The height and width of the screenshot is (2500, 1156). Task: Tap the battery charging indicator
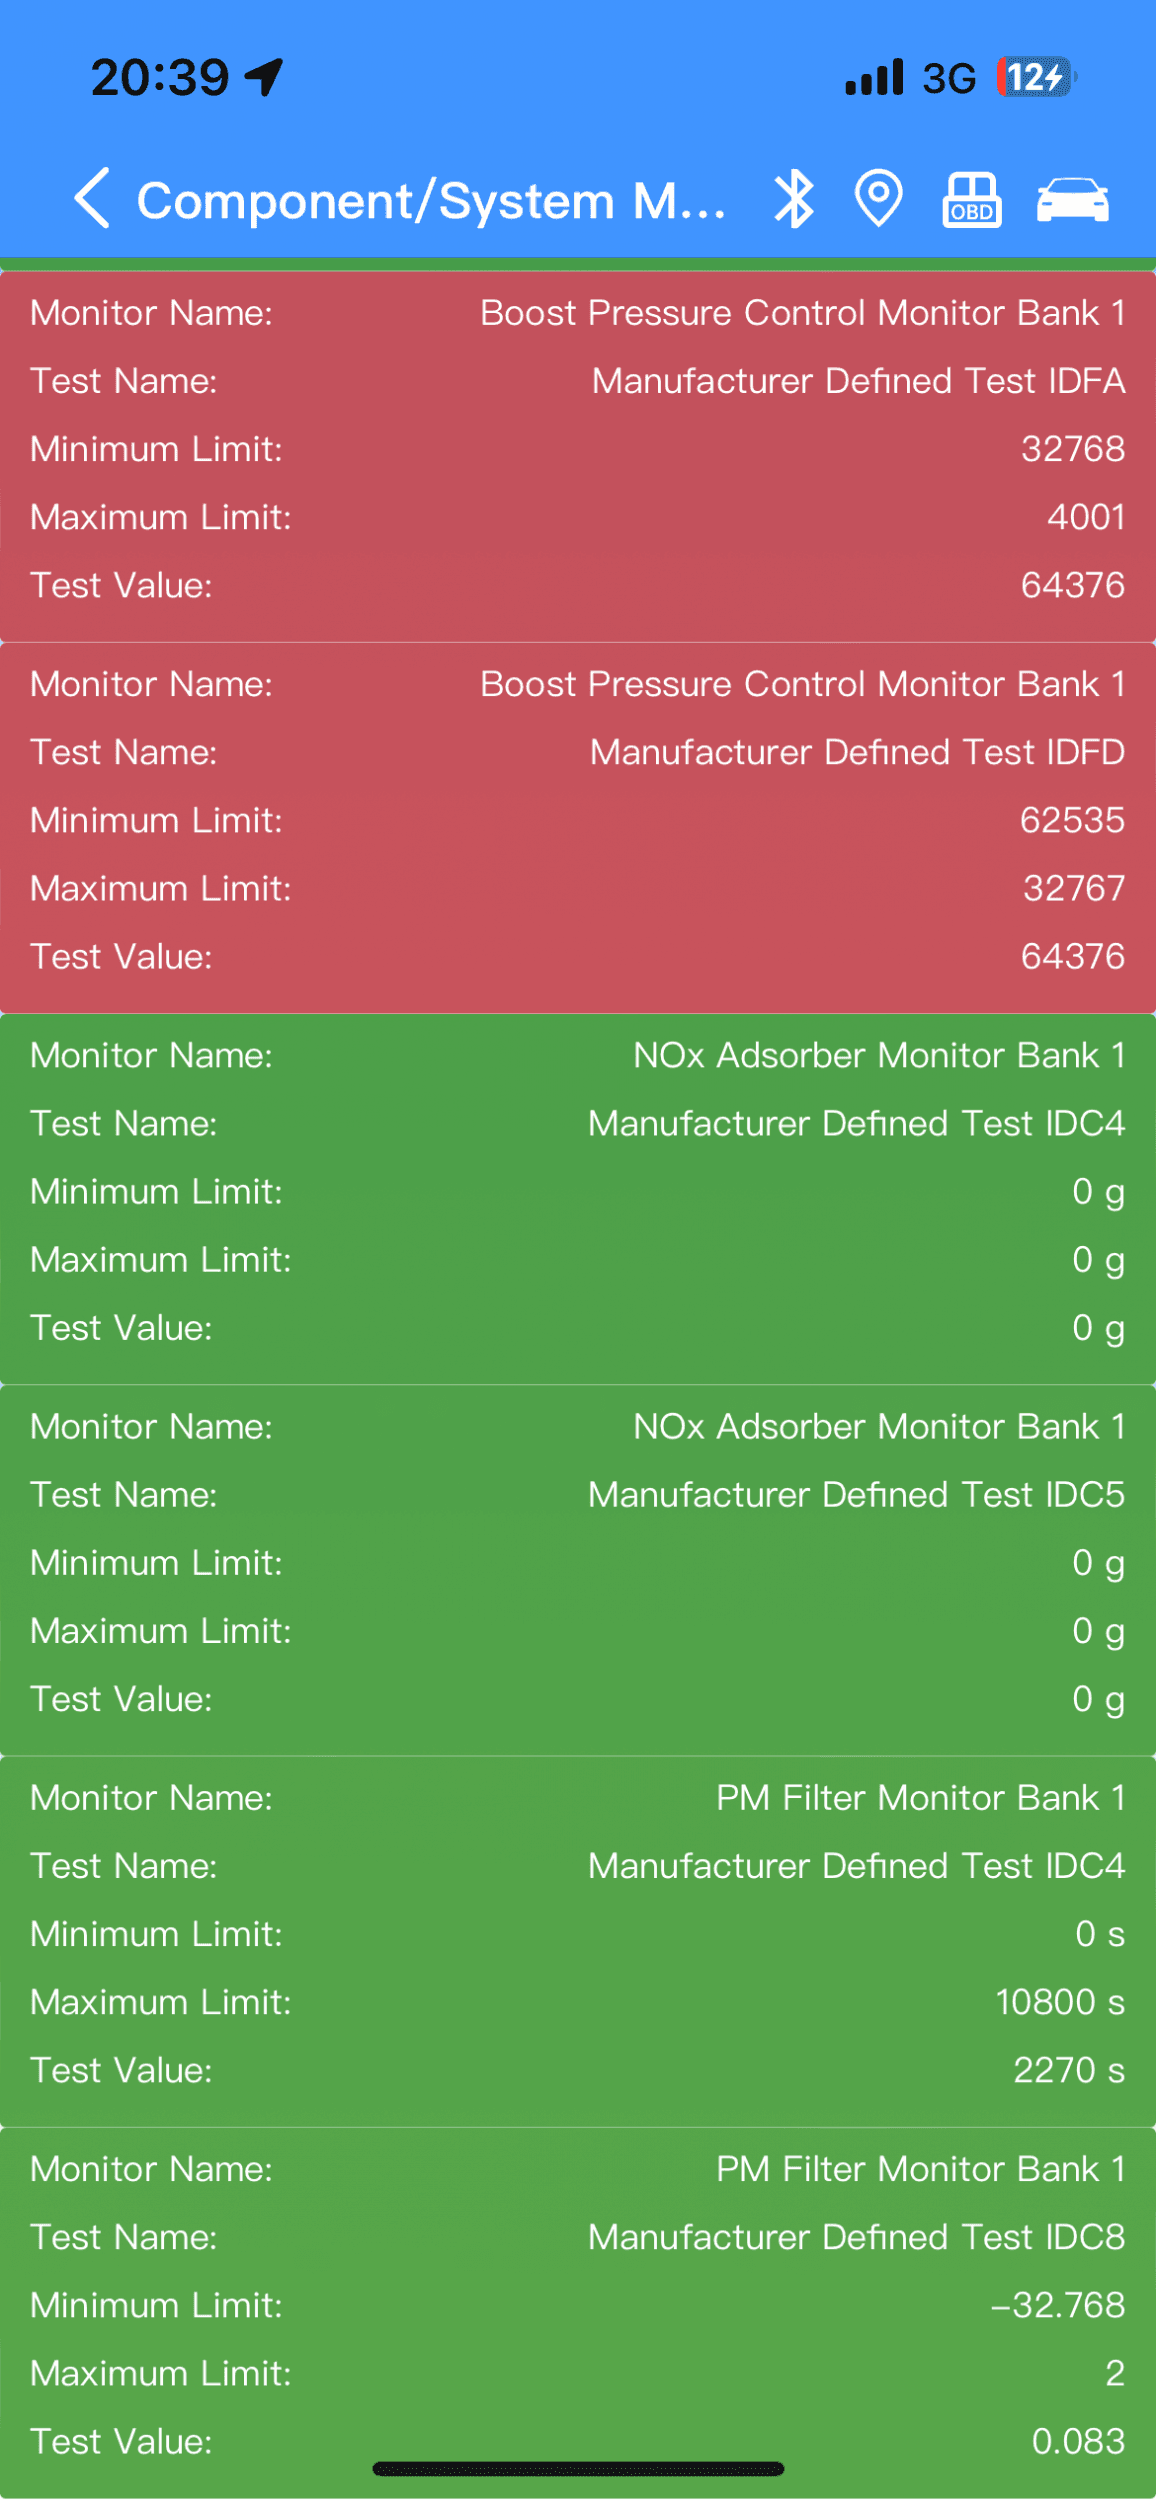coord(1037,77)
